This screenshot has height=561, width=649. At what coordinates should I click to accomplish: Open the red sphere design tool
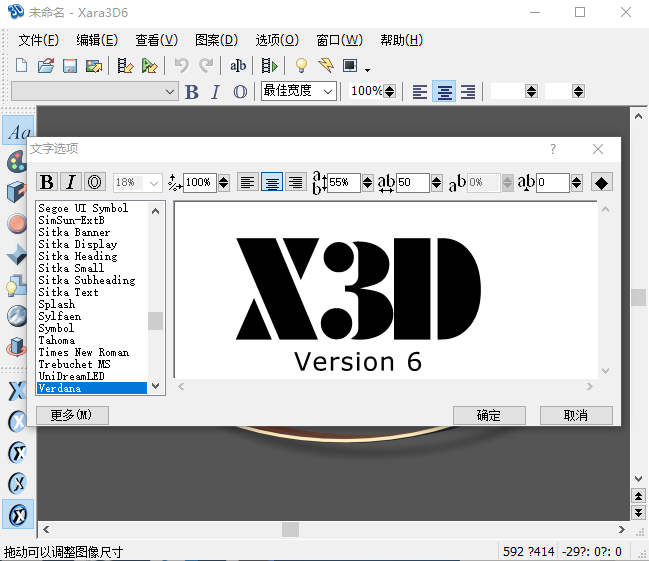[x=17, y=223]
